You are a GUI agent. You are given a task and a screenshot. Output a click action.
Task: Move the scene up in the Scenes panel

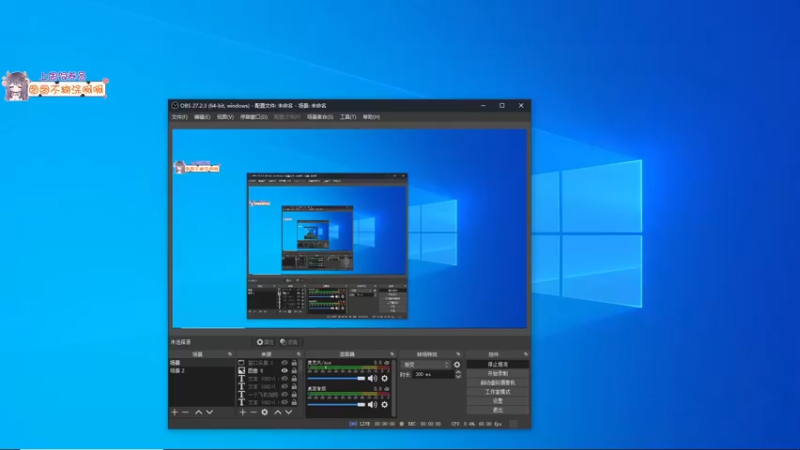[198, 412]
